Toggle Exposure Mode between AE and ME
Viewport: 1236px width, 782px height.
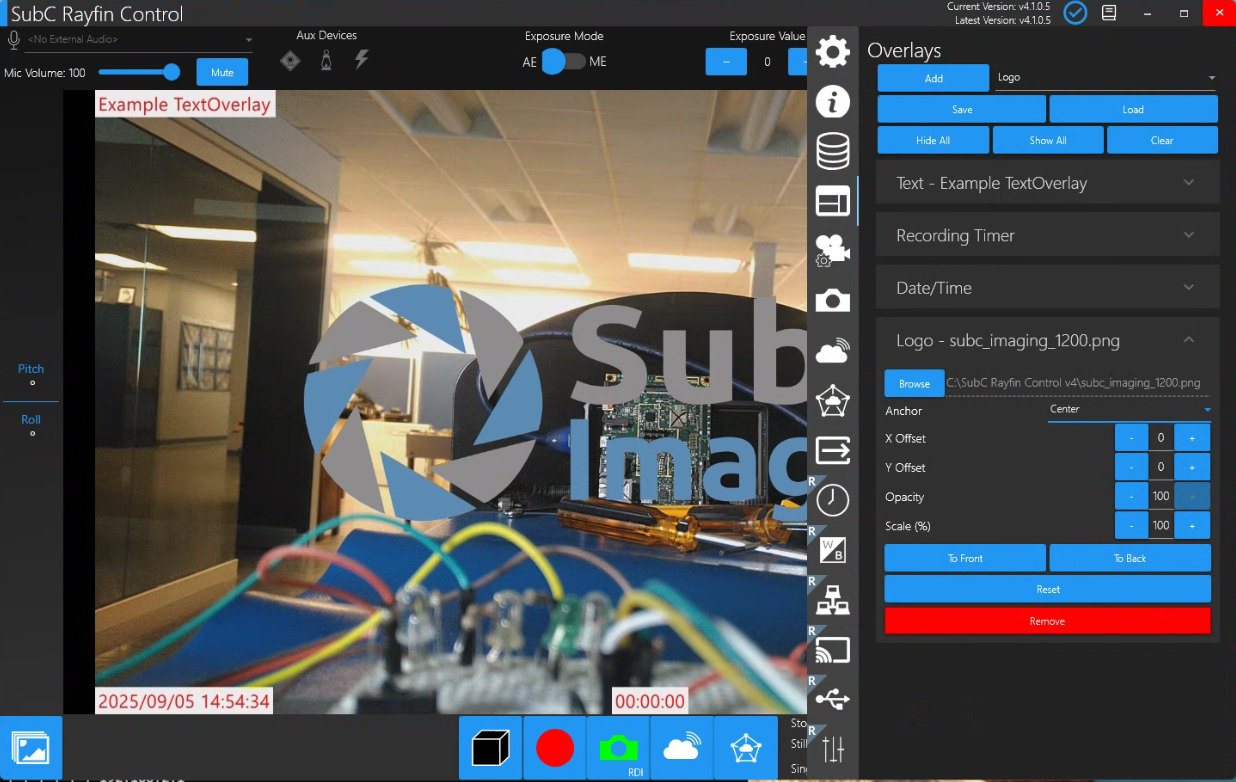coord(563,62)
